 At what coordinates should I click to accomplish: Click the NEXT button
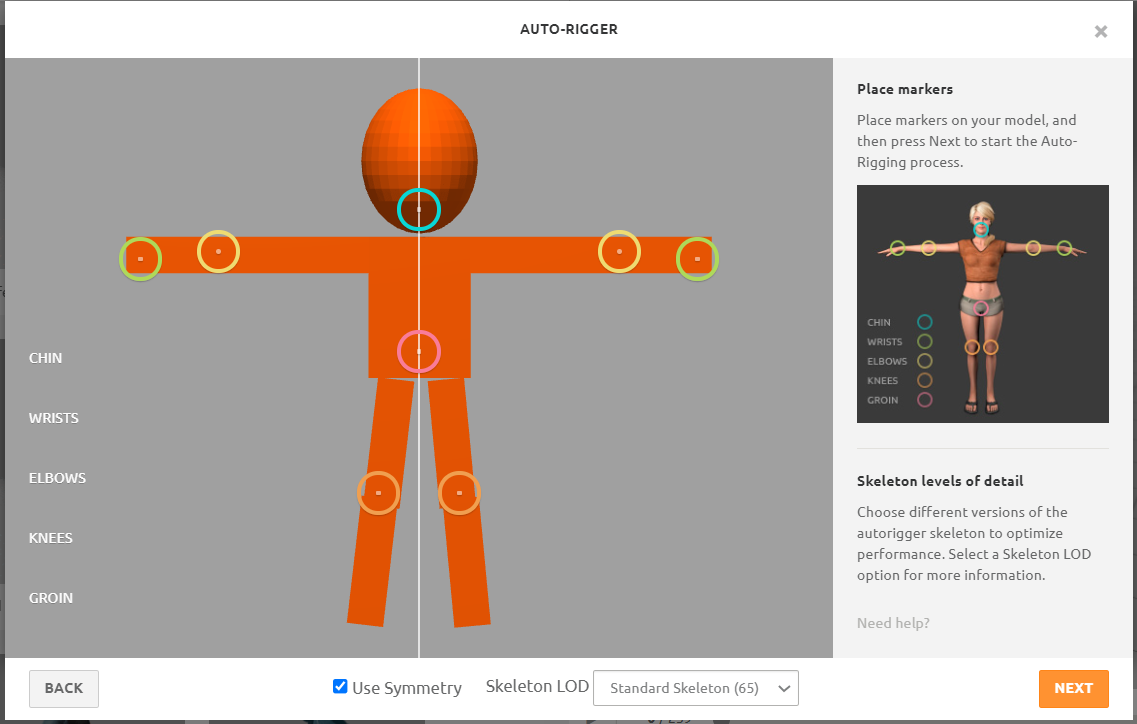pyautogui.click(x=1073, y=688)
